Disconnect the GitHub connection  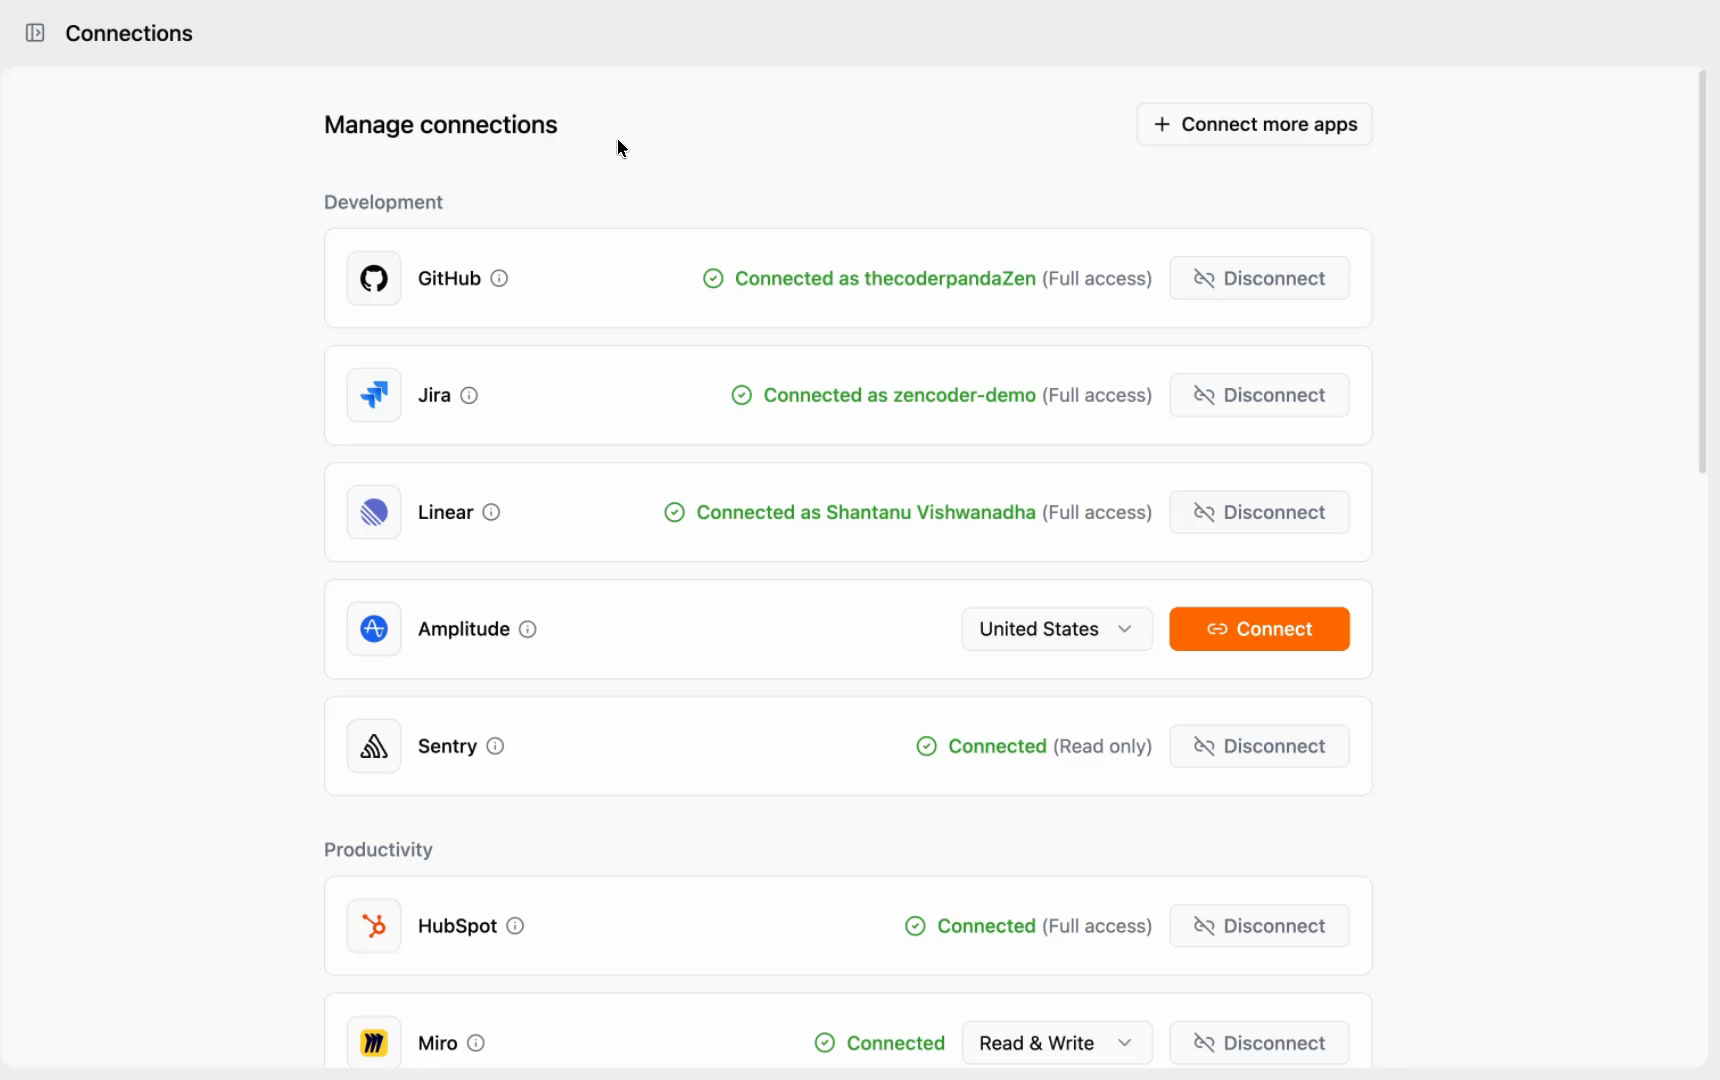(x=1259, y=278)
